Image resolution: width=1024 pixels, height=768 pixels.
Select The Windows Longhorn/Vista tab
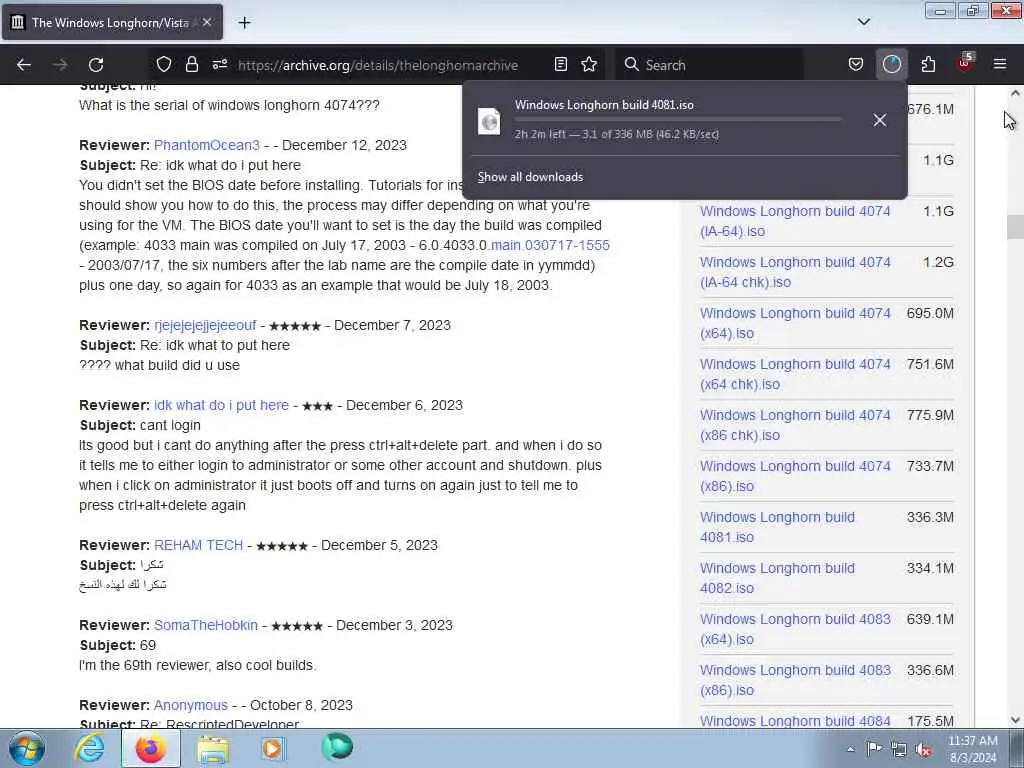coord(112,22)
